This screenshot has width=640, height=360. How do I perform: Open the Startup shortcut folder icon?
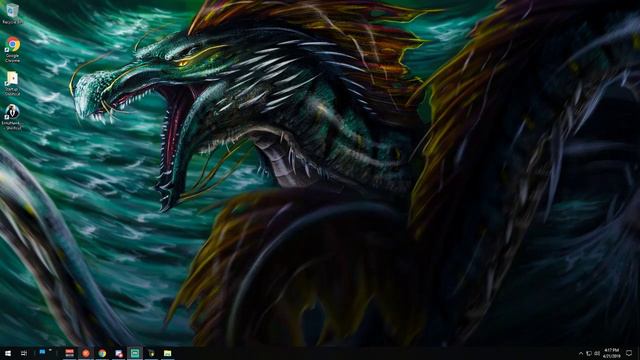[12, 84]
